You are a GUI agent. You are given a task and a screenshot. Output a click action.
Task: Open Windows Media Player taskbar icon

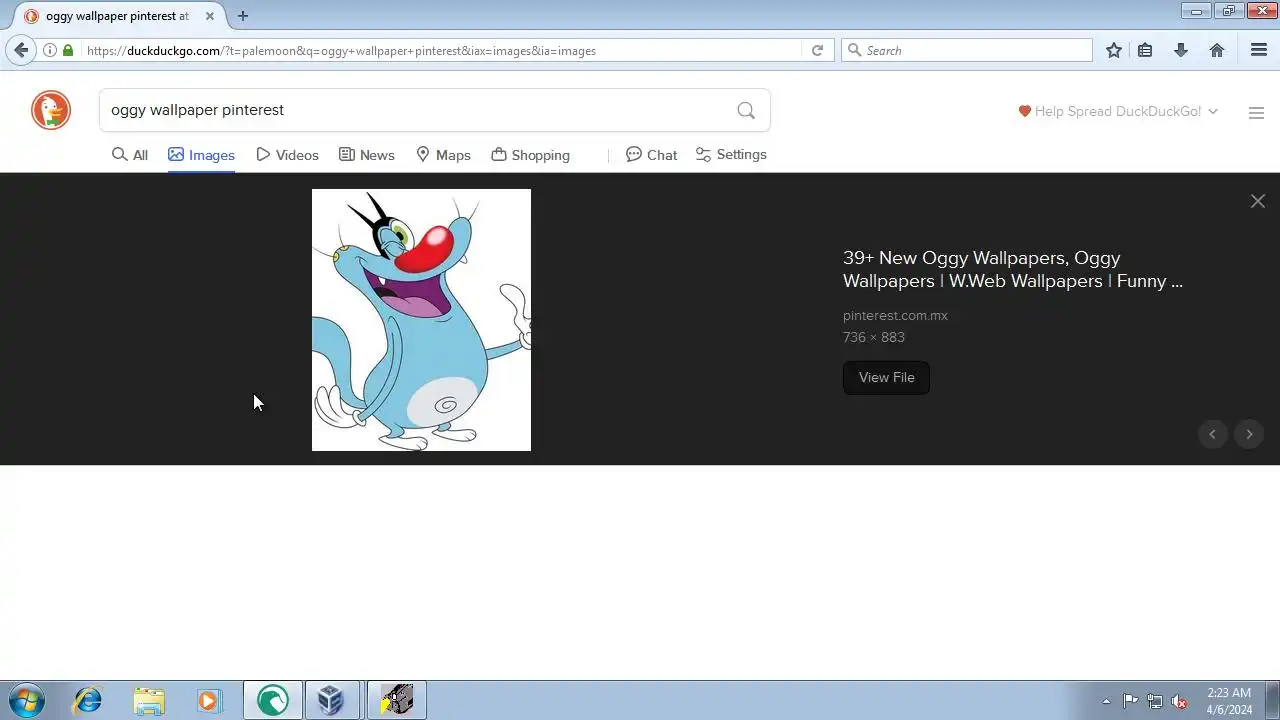point(208,700)
